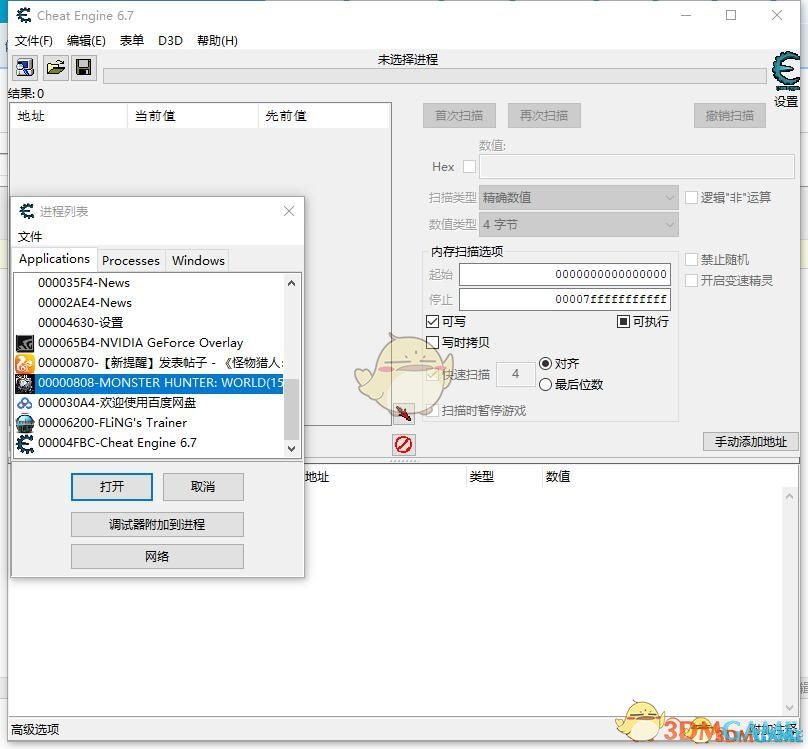Click the Cheat Engine 6.7 list icon
The image size is (808, 749).
[x=25, y=443]
